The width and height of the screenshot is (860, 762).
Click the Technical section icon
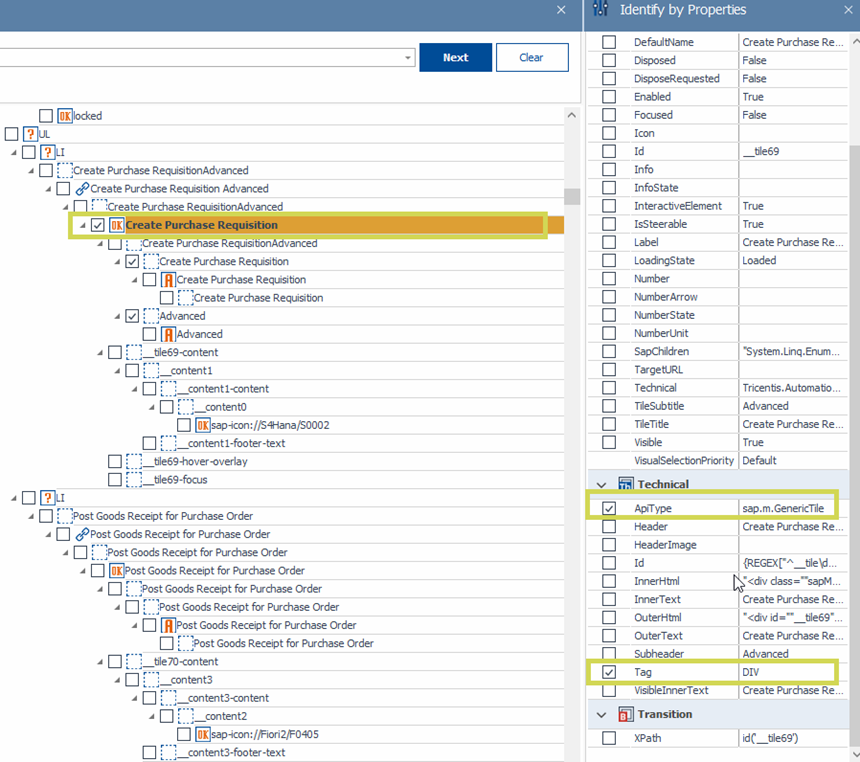[x=625, y=484]
